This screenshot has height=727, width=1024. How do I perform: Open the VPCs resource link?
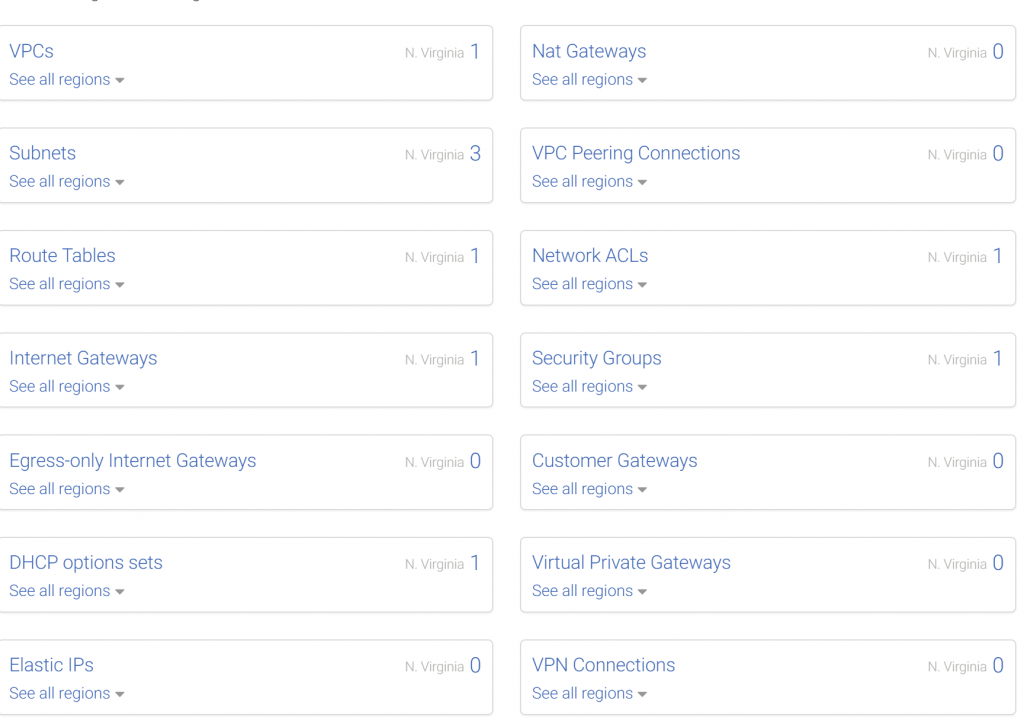click(x=31, y=51)
